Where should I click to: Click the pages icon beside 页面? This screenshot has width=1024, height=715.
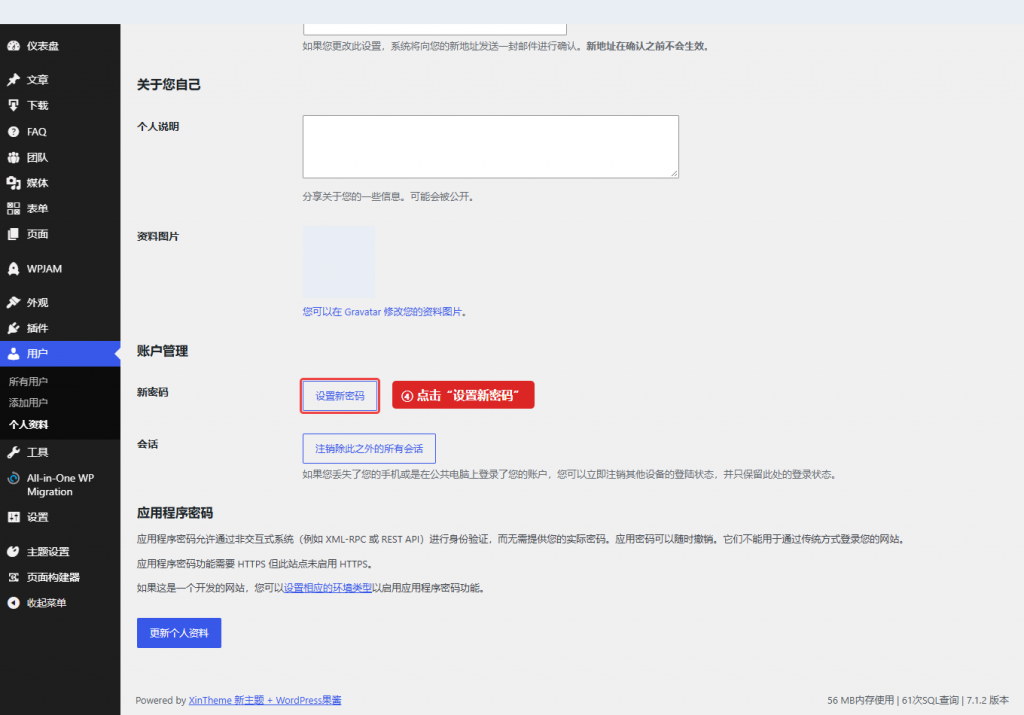click(13, 234)
